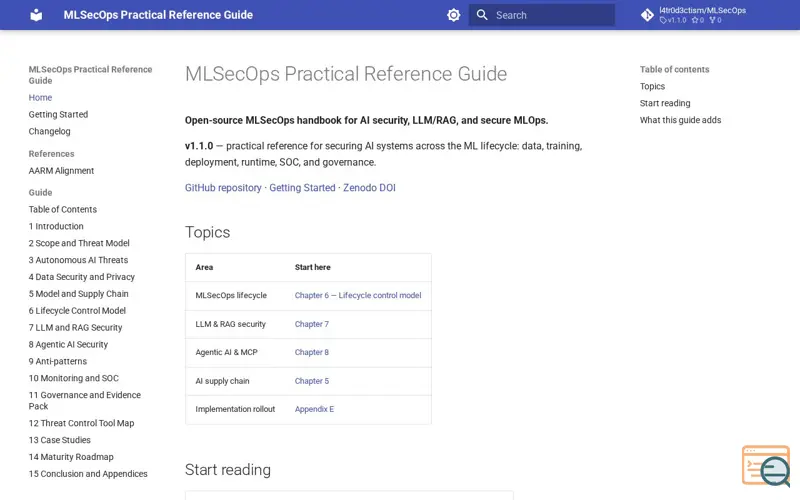Click the search magnifier icon
The image size is (800, 500).
(482, 15)
